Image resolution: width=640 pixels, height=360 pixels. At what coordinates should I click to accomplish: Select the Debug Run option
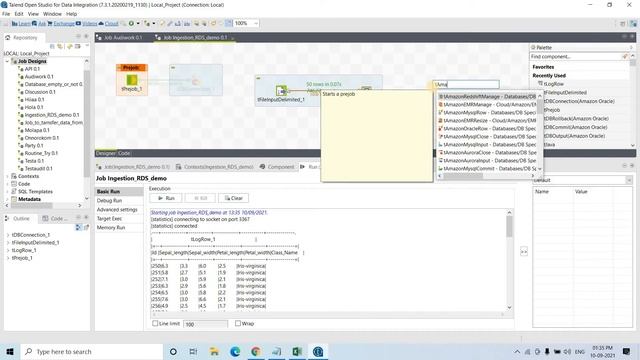coord(109,200)
